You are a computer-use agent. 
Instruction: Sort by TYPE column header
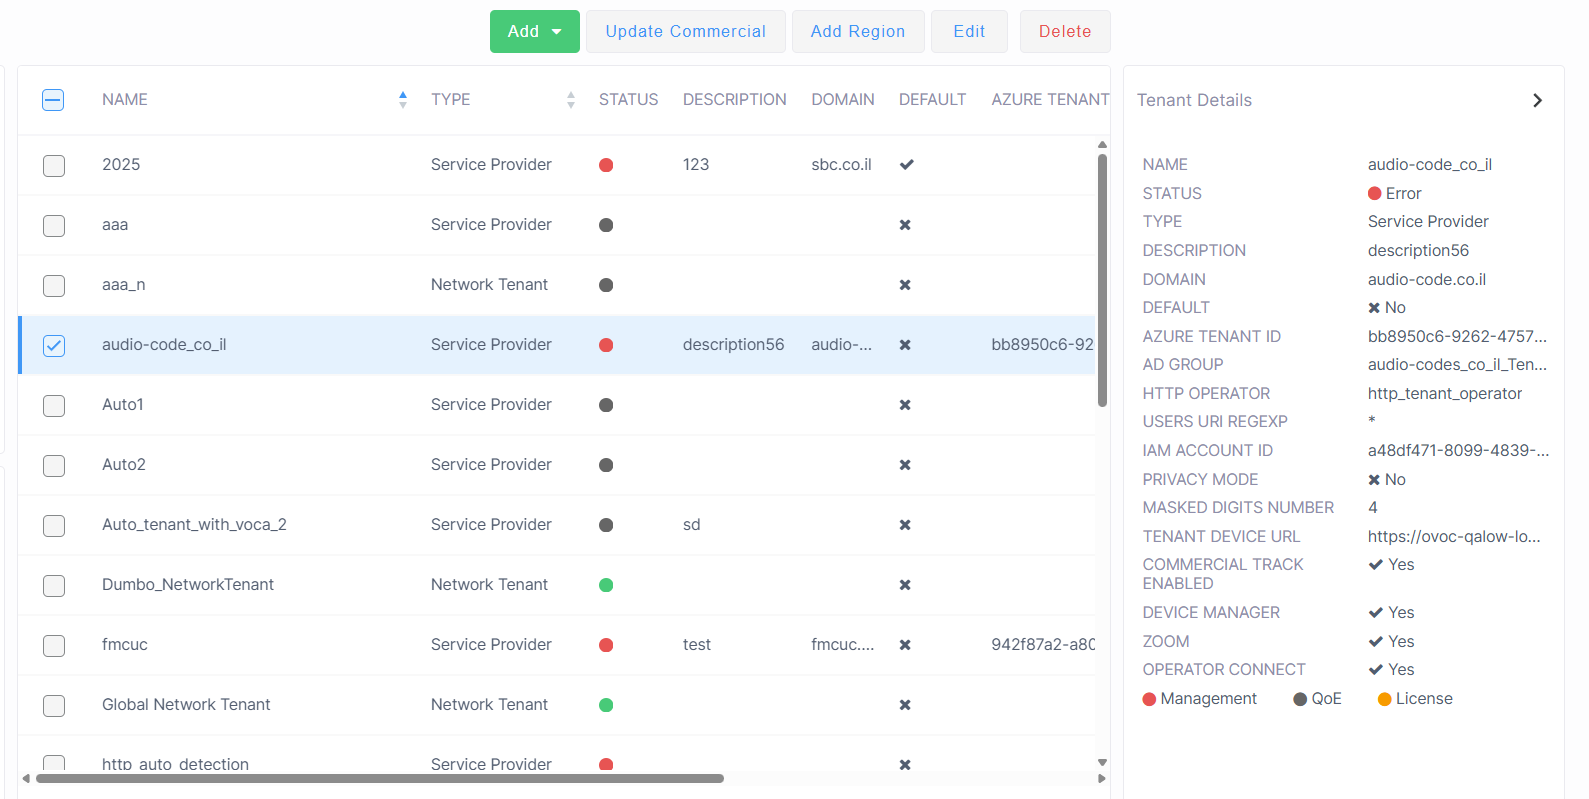(451, 100)
